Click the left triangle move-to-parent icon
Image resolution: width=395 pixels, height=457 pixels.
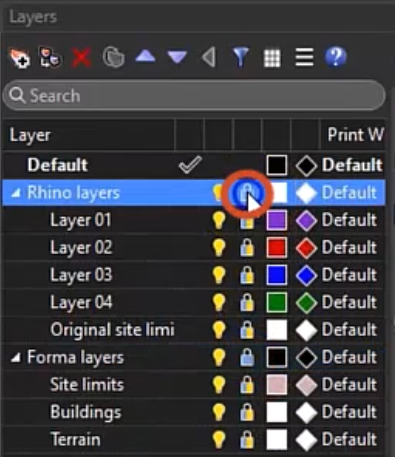click(209, 57)
